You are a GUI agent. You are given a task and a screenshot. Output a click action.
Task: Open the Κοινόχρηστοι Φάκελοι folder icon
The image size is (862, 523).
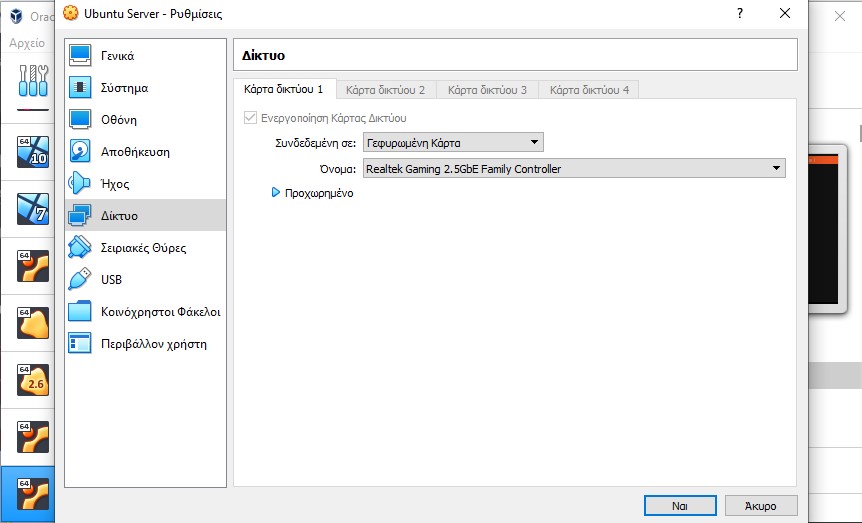coord(80,311)
